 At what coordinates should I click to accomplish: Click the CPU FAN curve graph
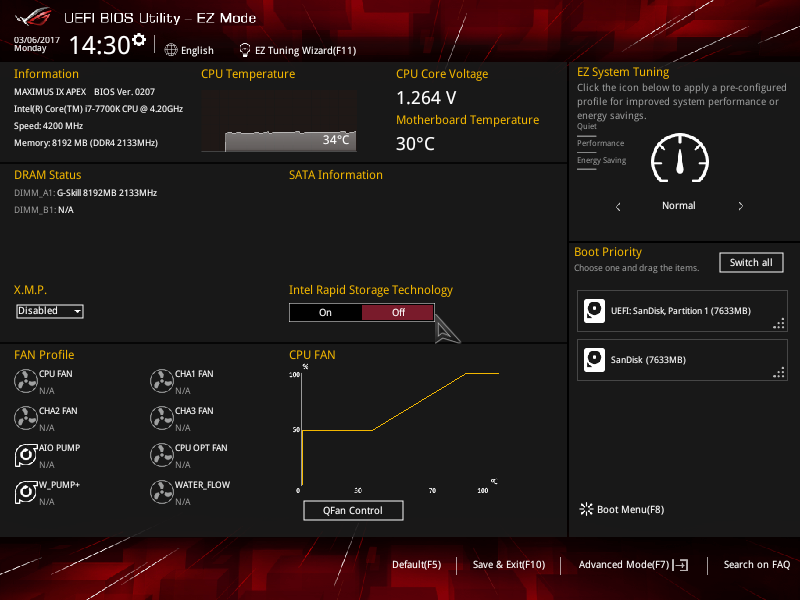tap(397, 430)
